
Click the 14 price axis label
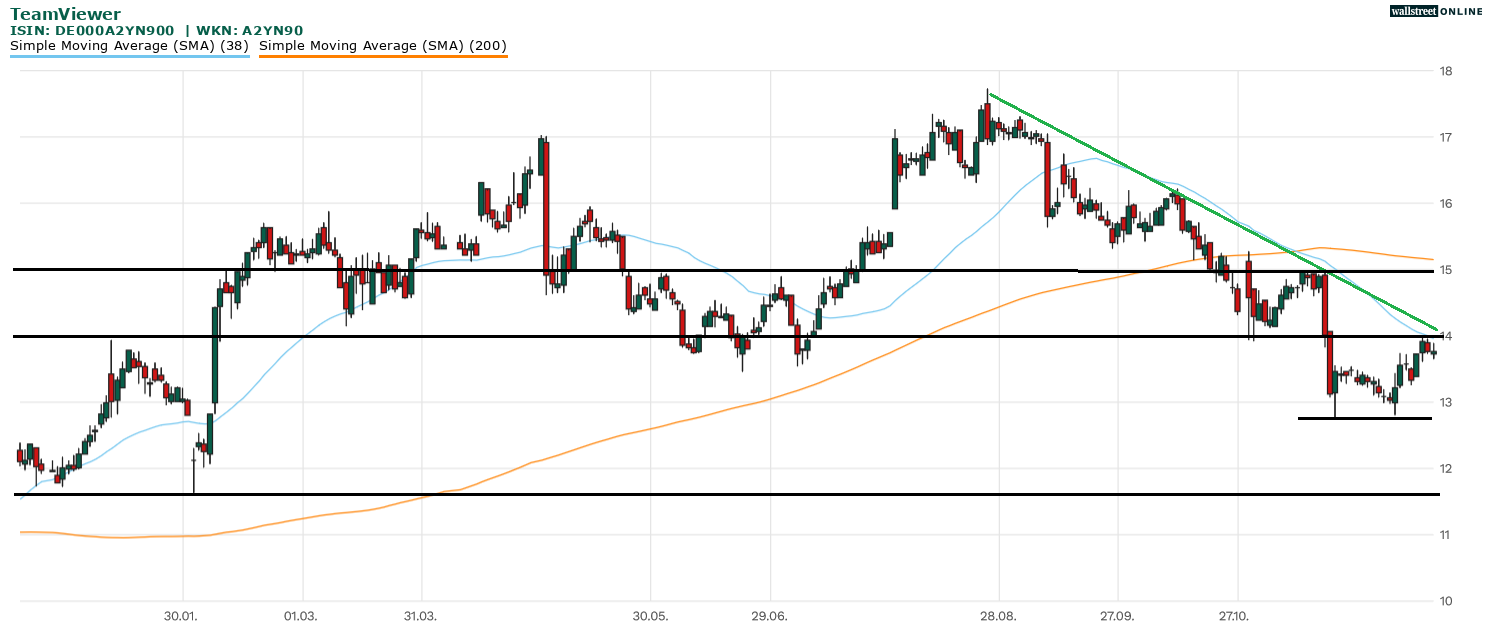point(1446,336)
